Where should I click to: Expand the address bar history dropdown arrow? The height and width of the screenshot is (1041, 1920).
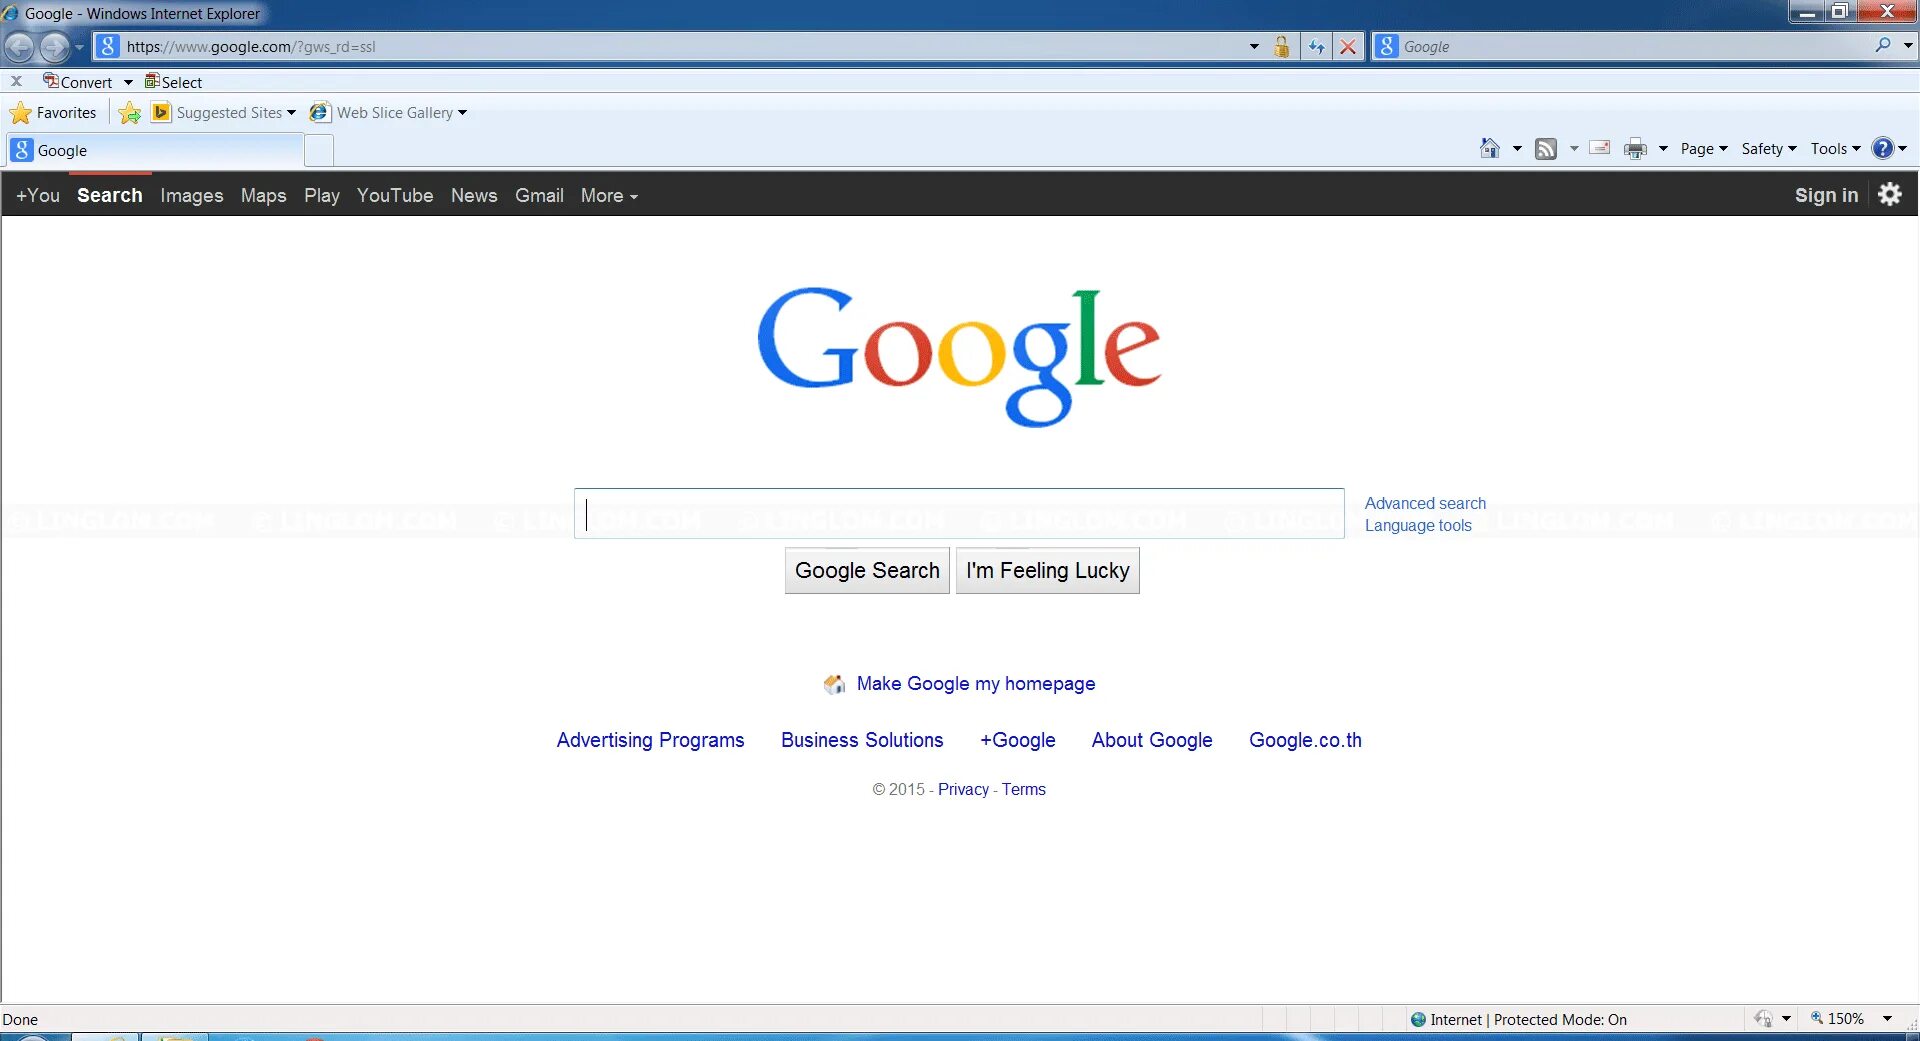point(1254,46)
